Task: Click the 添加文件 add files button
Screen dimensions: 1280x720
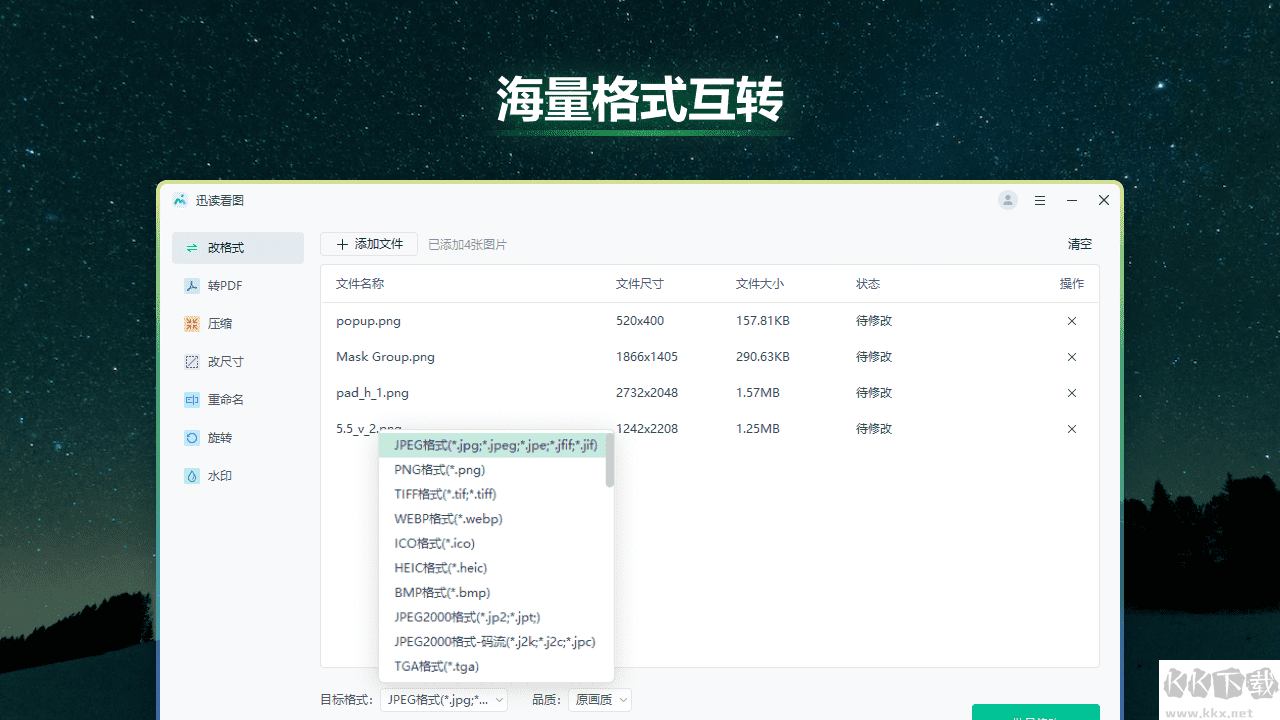Action: pos(368,243)
